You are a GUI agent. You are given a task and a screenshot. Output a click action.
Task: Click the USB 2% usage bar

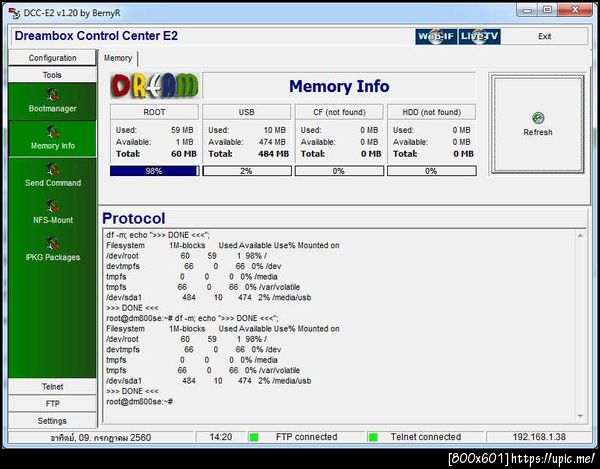coord(247,171)
